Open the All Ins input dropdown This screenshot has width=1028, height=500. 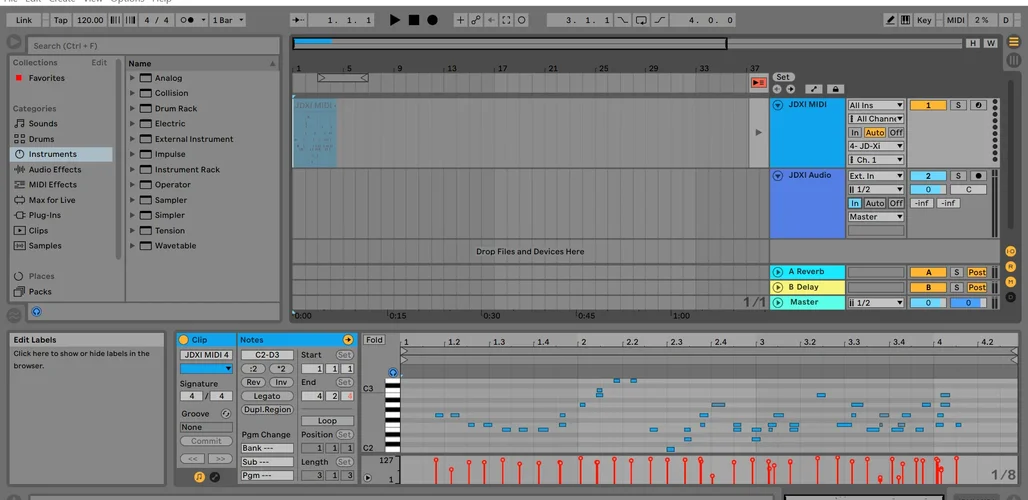point(876,105)
